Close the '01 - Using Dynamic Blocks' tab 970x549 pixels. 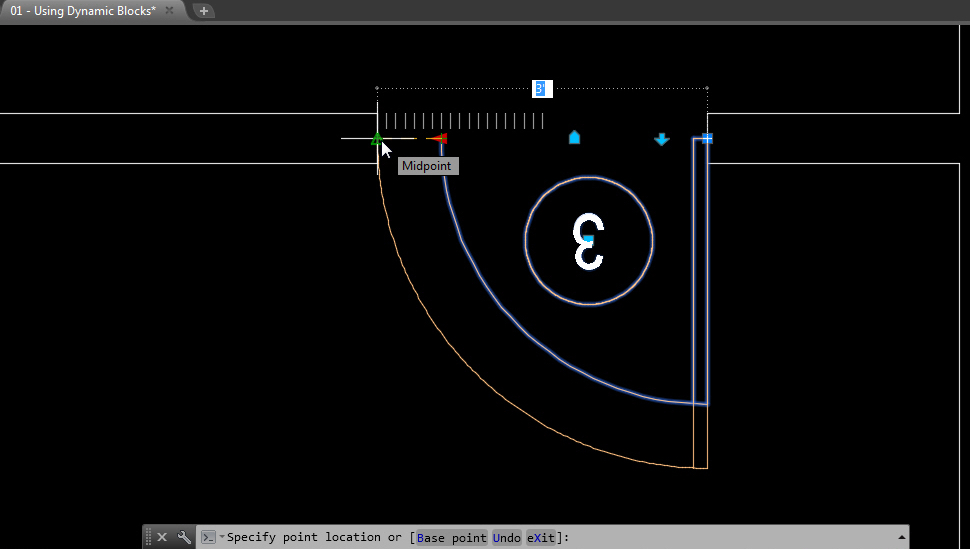click(170, 11)
